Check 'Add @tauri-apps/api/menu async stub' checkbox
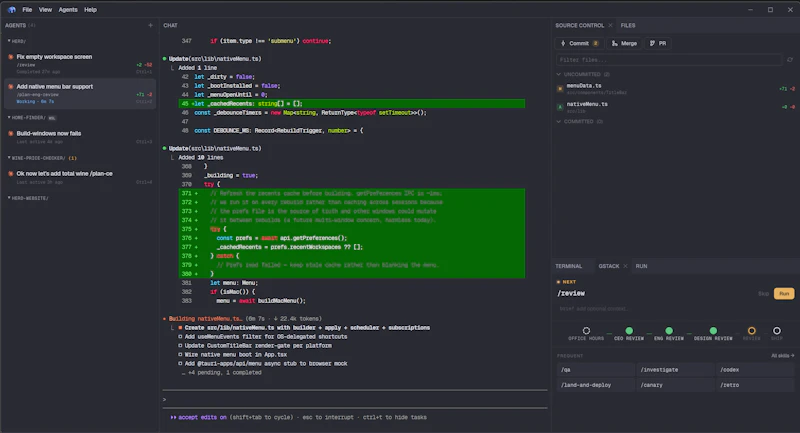 (180, 364)
